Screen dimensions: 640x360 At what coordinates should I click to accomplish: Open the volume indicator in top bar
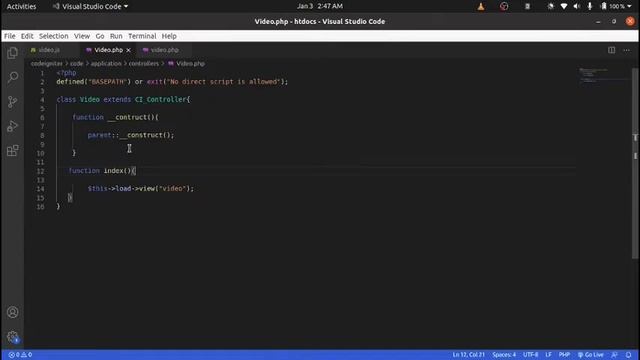tap(577, 6)
